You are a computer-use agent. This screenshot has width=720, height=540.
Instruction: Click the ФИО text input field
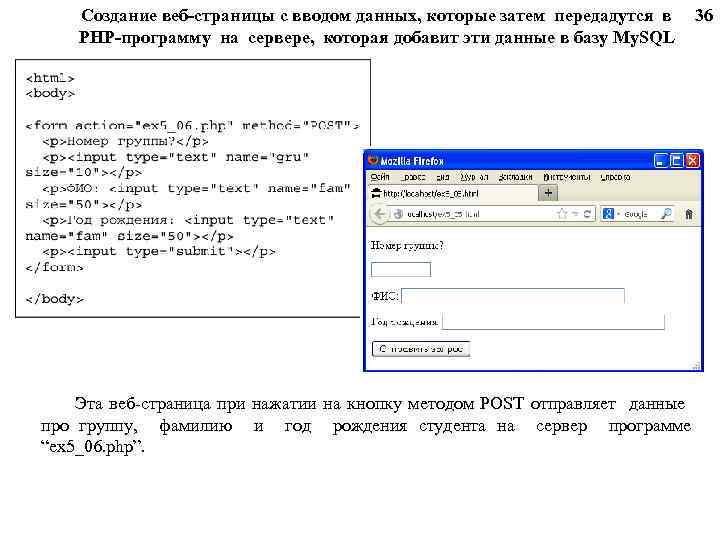pos(513,296)
